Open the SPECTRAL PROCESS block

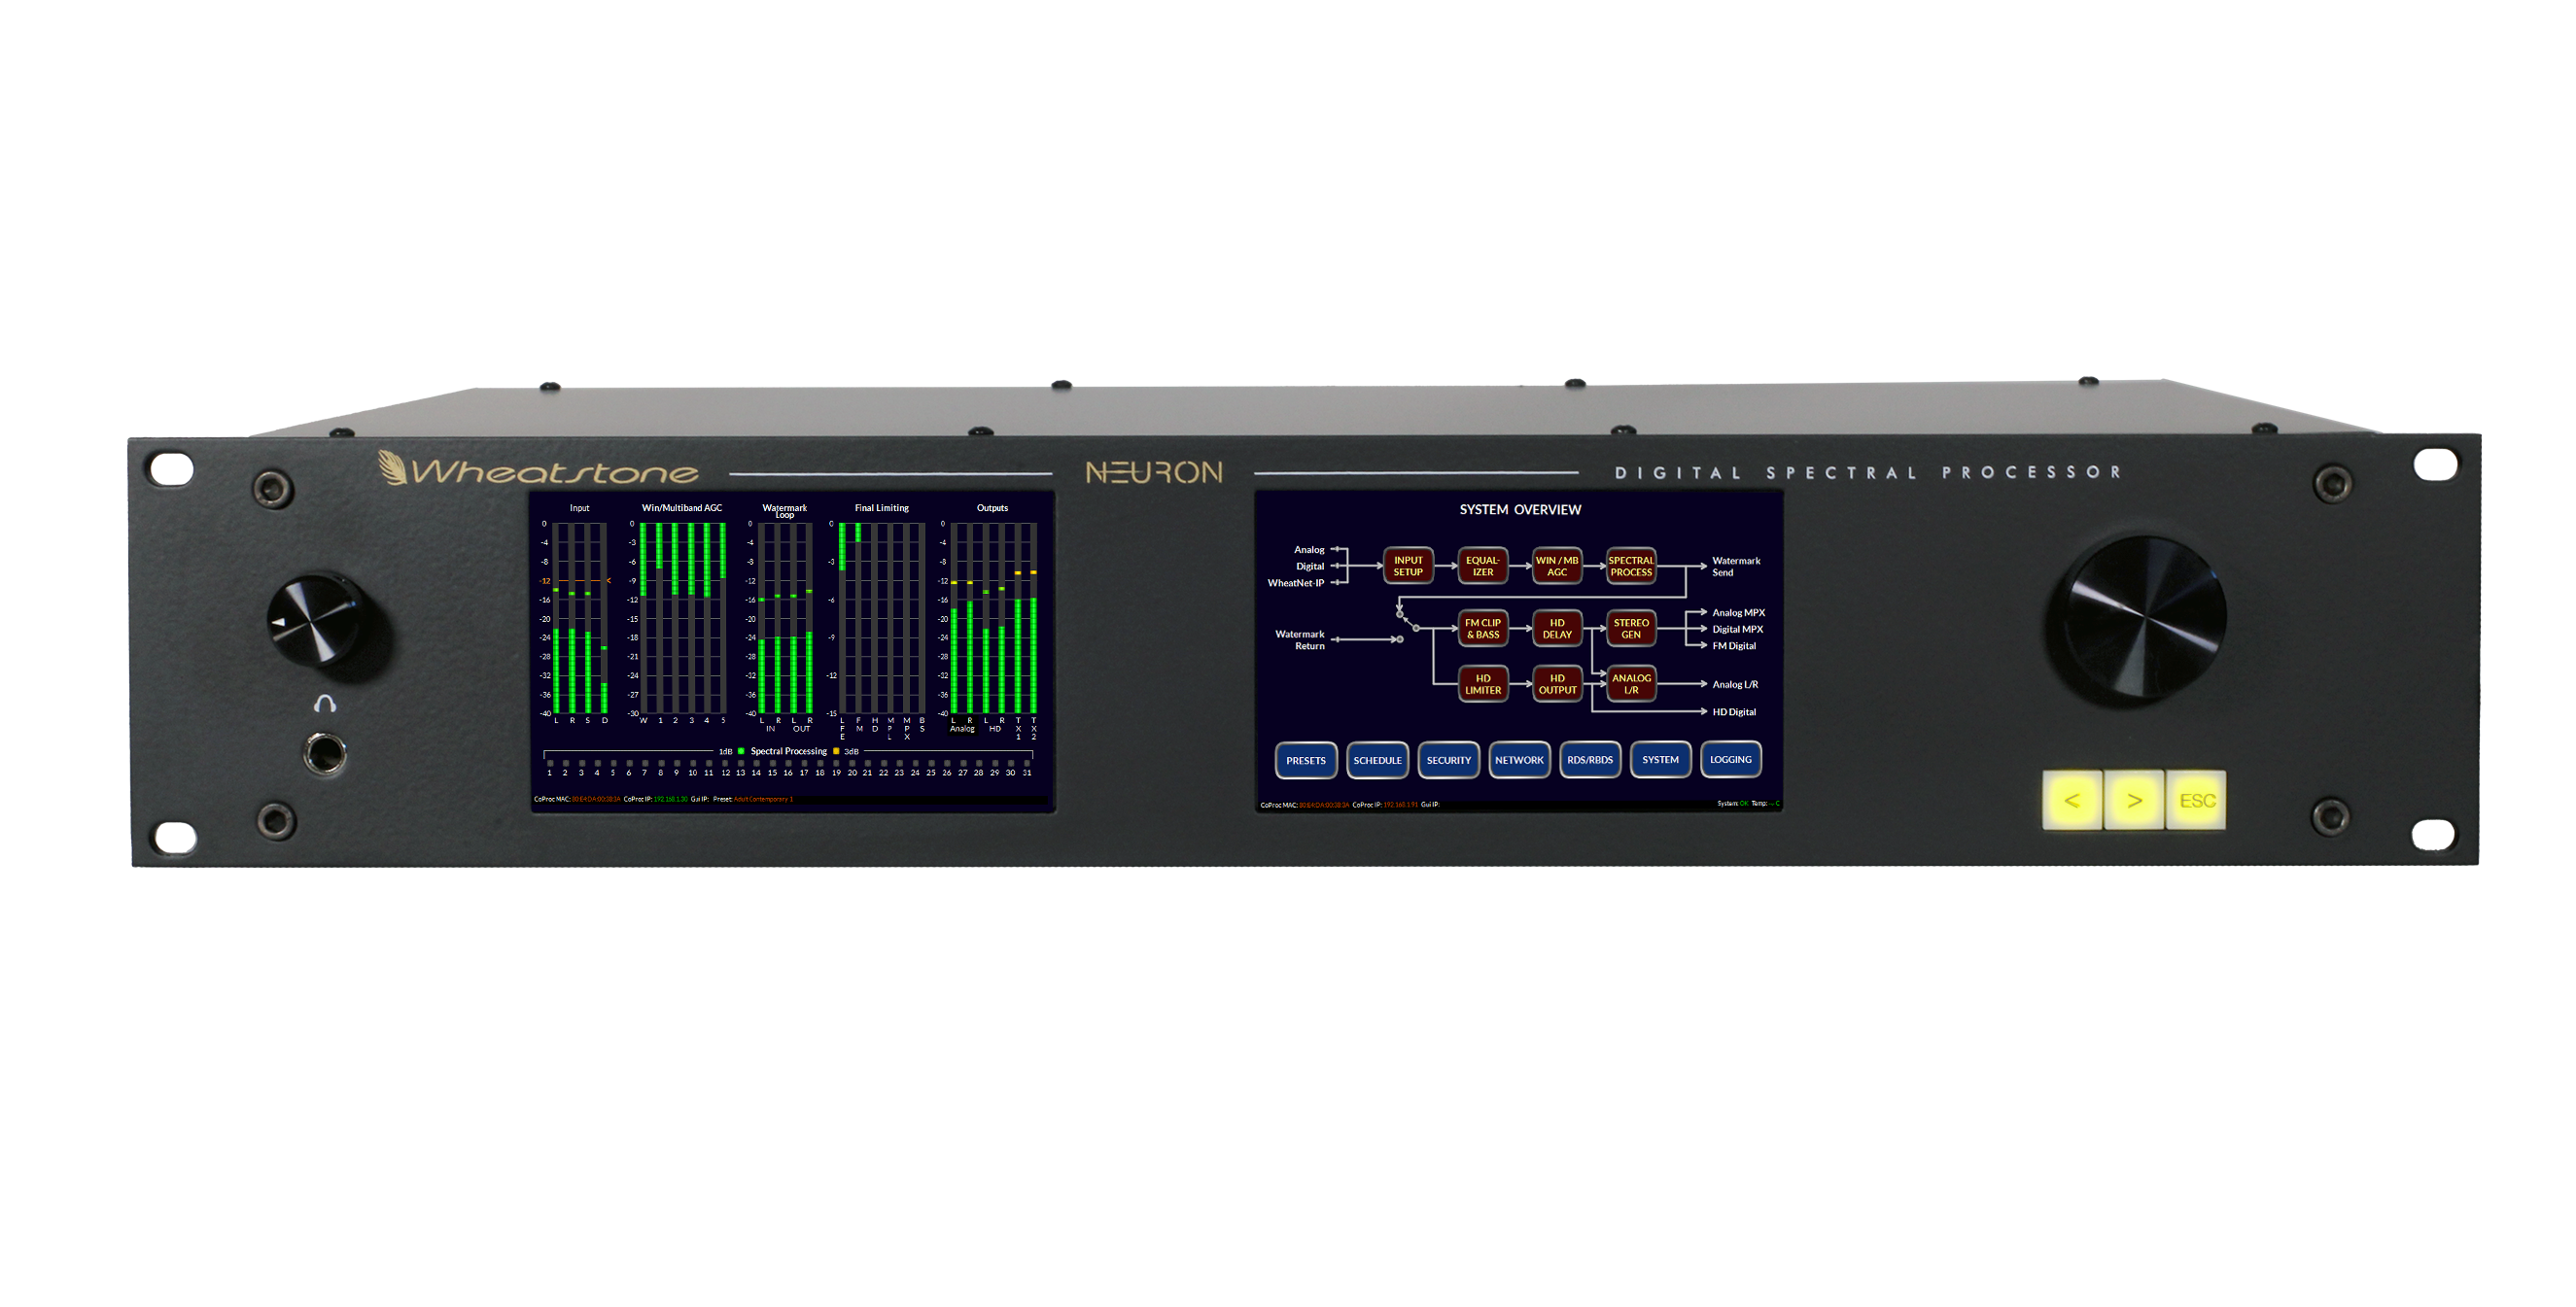(x=1630, y=566)
